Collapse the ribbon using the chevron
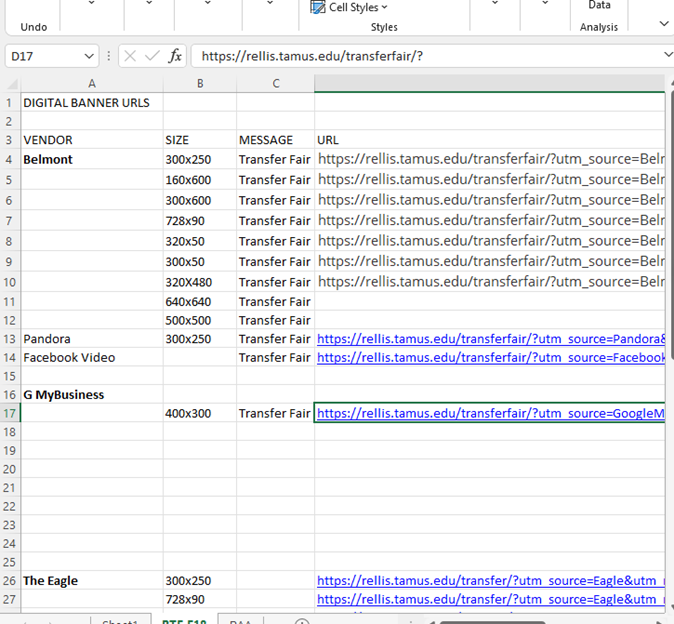The width and height of the screenshot is (674, 624). pos(664,24)
